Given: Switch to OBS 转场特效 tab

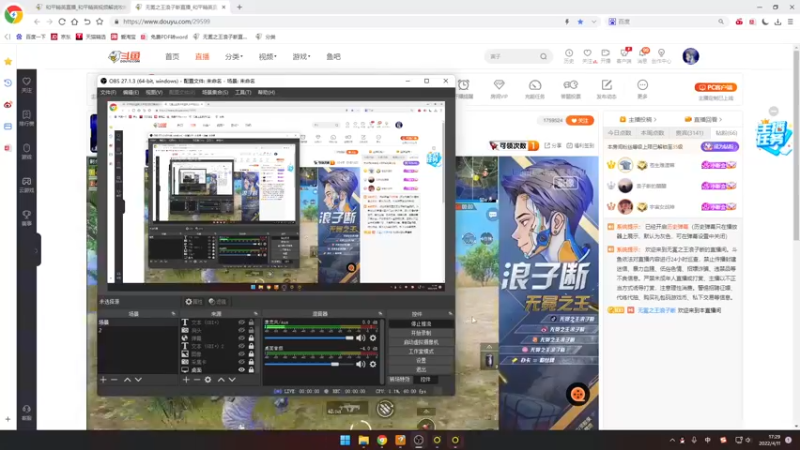Looking at the screenshot, I should coord(399,380).
